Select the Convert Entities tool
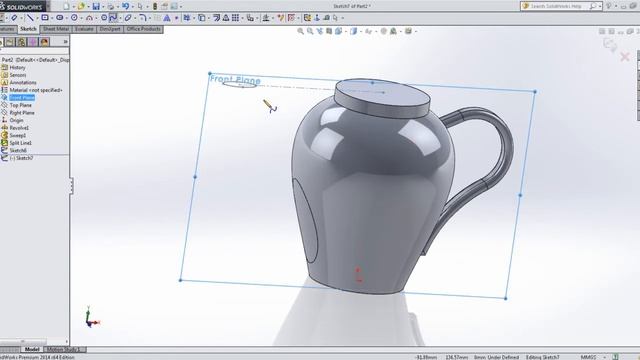640x360 pixels. tap(202, 18)
